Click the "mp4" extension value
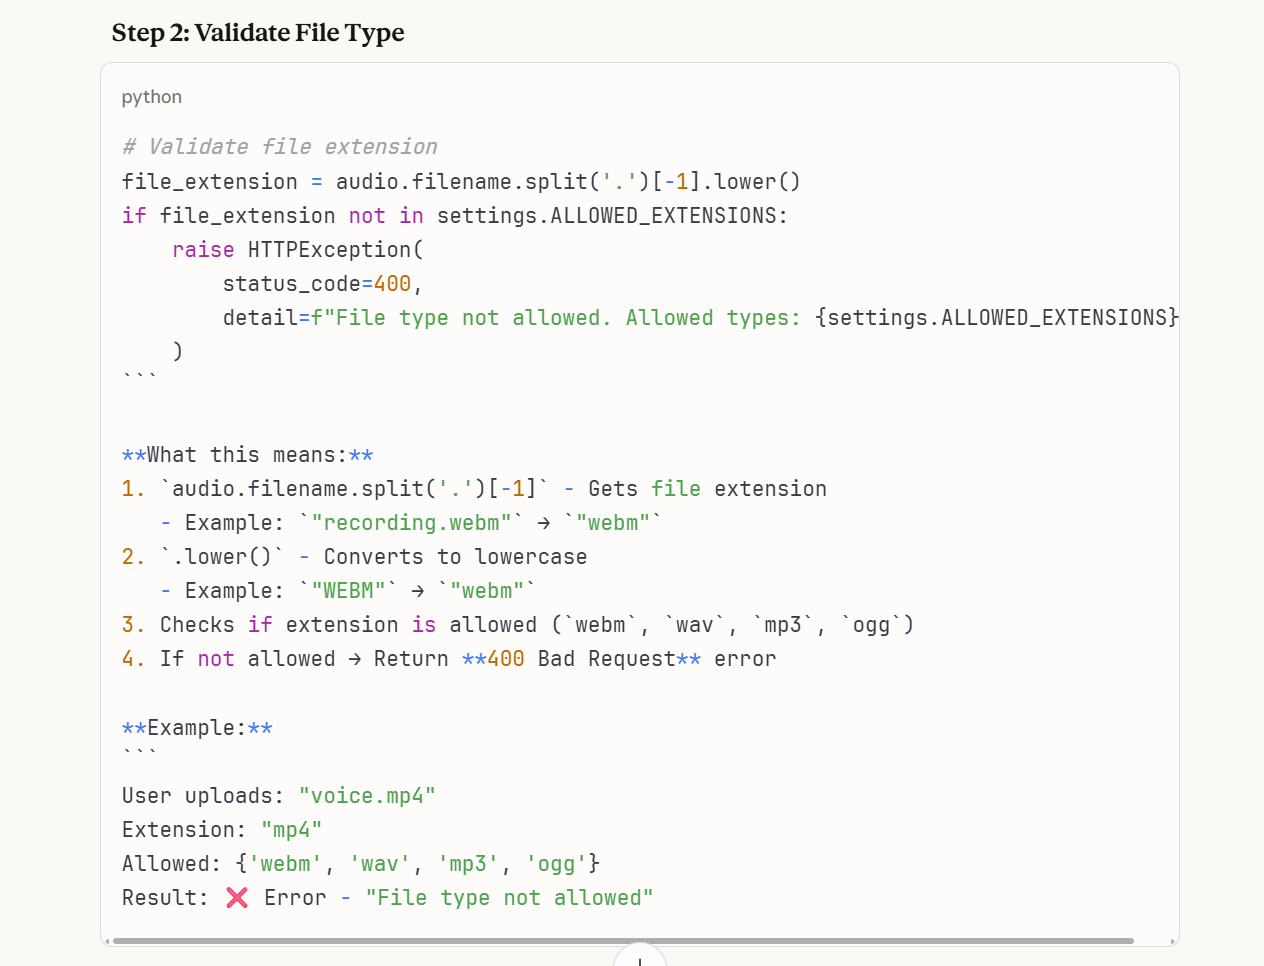1264x966 pixels. click(291, 830)
